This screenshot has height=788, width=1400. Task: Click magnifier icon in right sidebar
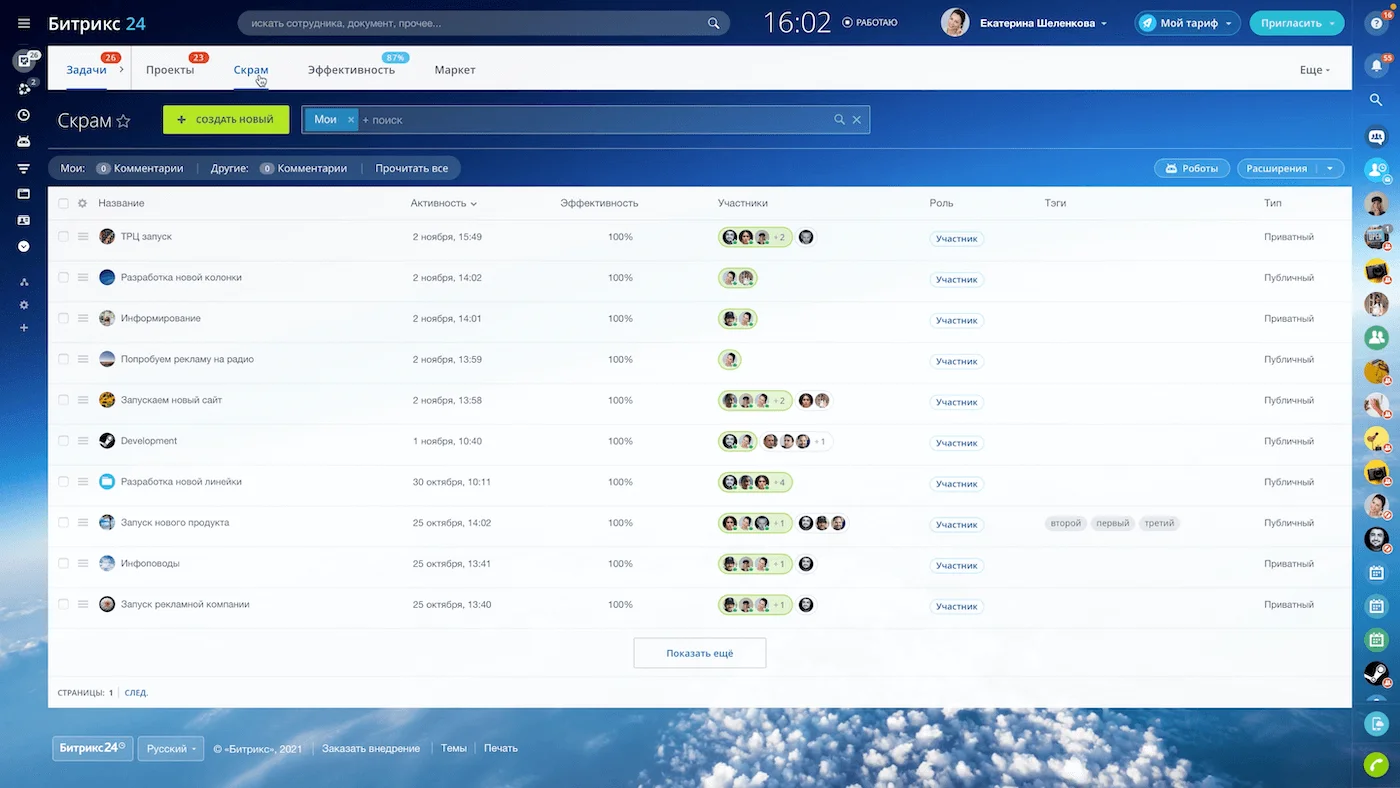pyautogui.click(x=1376, y=100)
